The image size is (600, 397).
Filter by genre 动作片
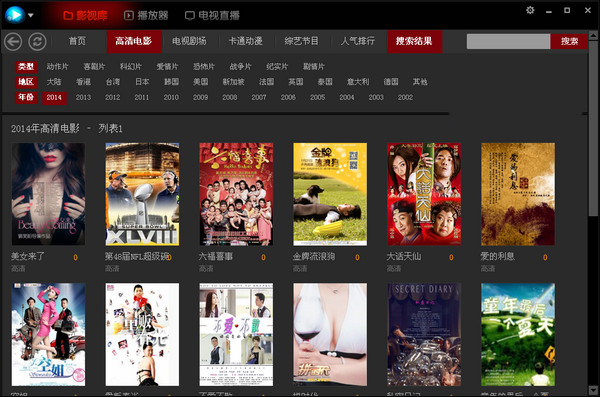coord(57,67)
